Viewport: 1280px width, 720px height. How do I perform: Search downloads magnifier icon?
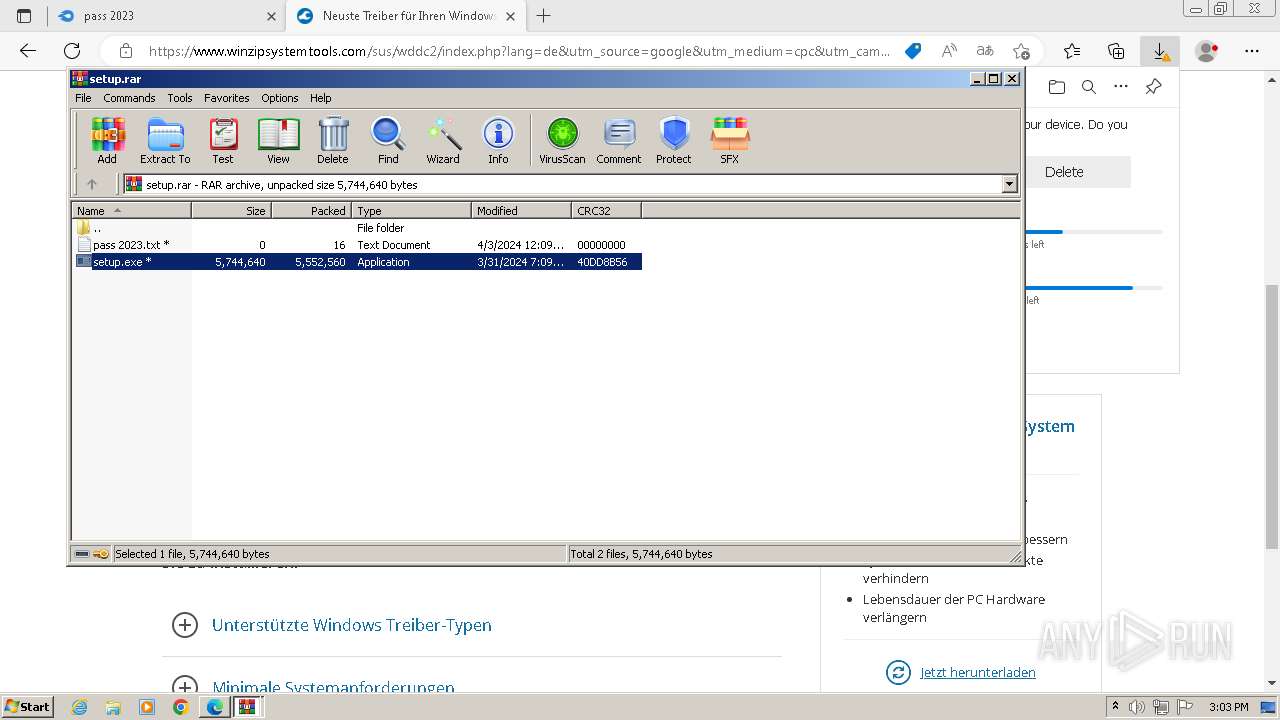coord(1089,87)
